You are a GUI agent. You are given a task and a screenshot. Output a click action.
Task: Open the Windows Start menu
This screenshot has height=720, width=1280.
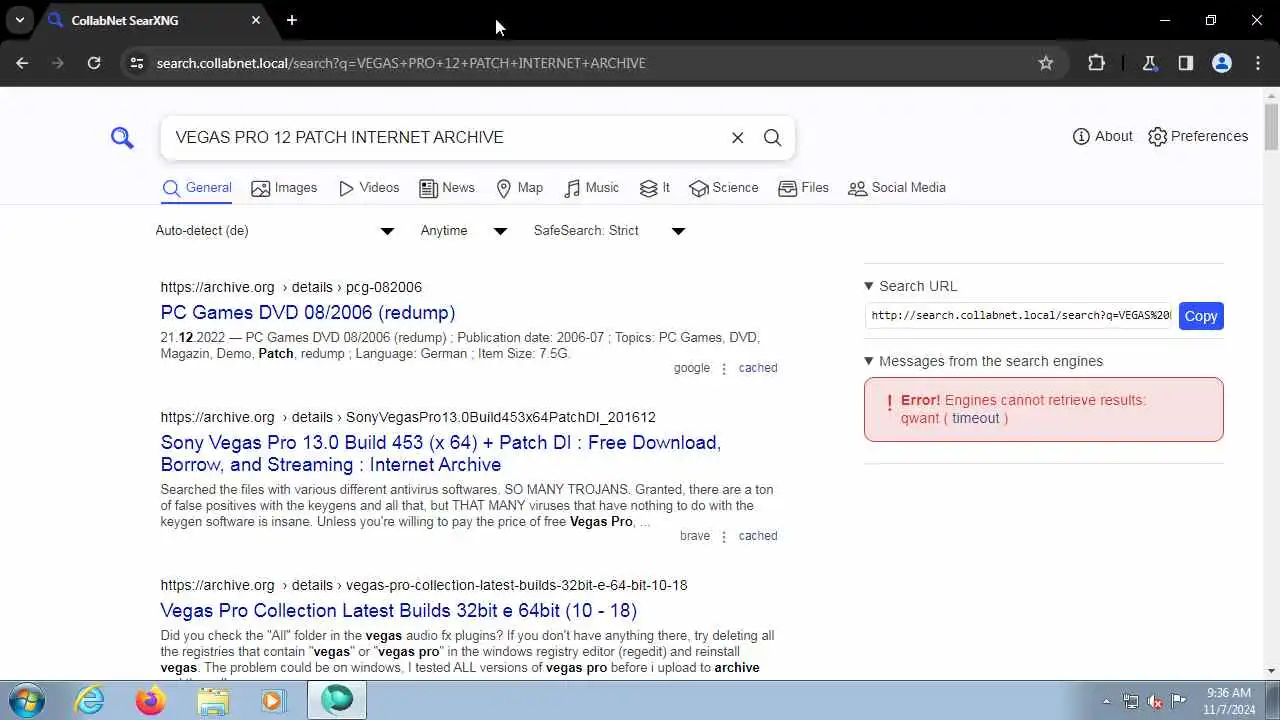(x=27, y=700)
